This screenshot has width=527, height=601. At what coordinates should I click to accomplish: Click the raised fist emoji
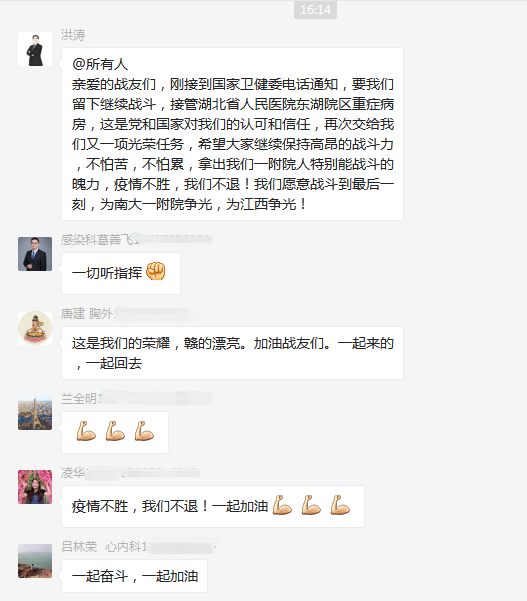pyautogui.click(x=156, y=271)
